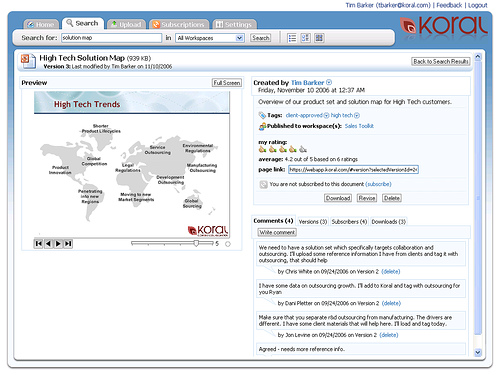This screenshot has width=500, height=375.
Task: Select the Comments (4) tab
Action: click(273, 221)
